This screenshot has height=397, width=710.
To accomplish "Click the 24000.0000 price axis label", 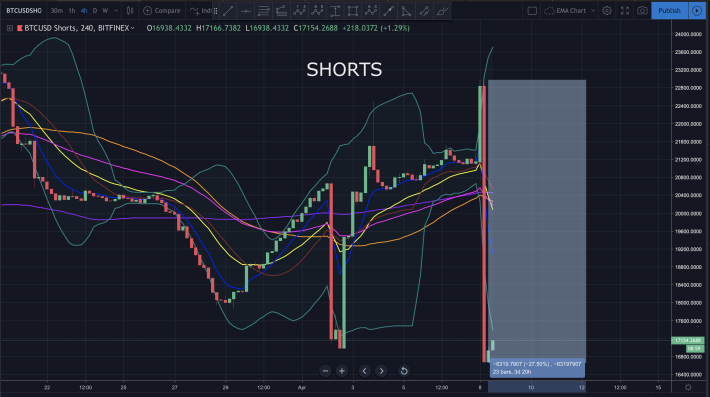I will (688, 34).
